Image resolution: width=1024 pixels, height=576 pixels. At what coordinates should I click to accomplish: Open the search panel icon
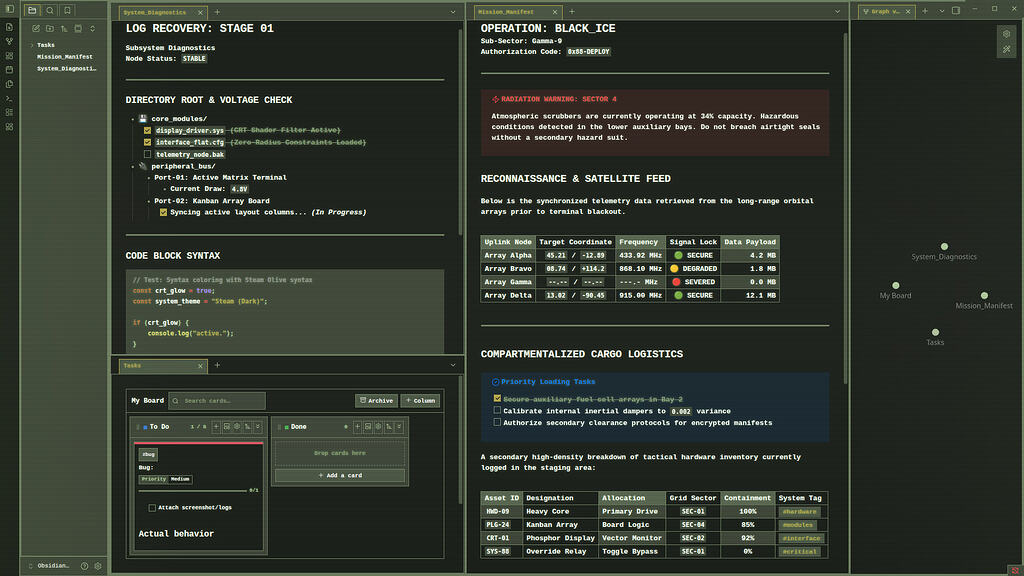50,10
